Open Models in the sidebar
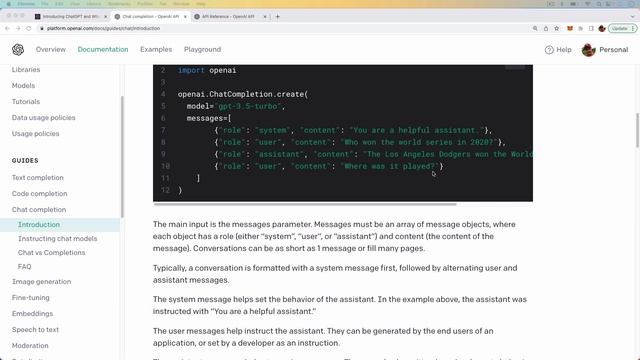 click(x=23, y=86)
